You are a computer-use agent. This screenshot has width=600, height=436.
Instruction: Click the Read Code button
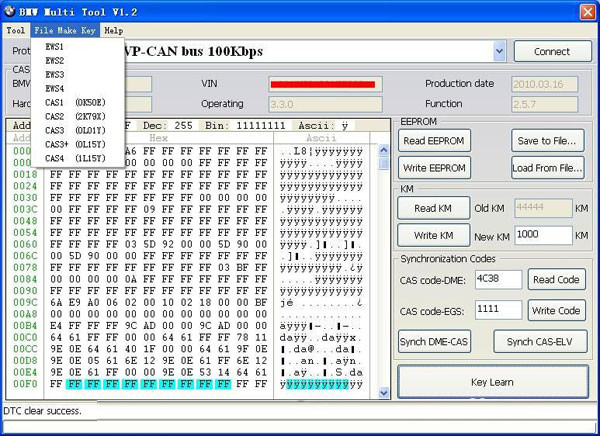pyautogui.click(x=556, y=279)
